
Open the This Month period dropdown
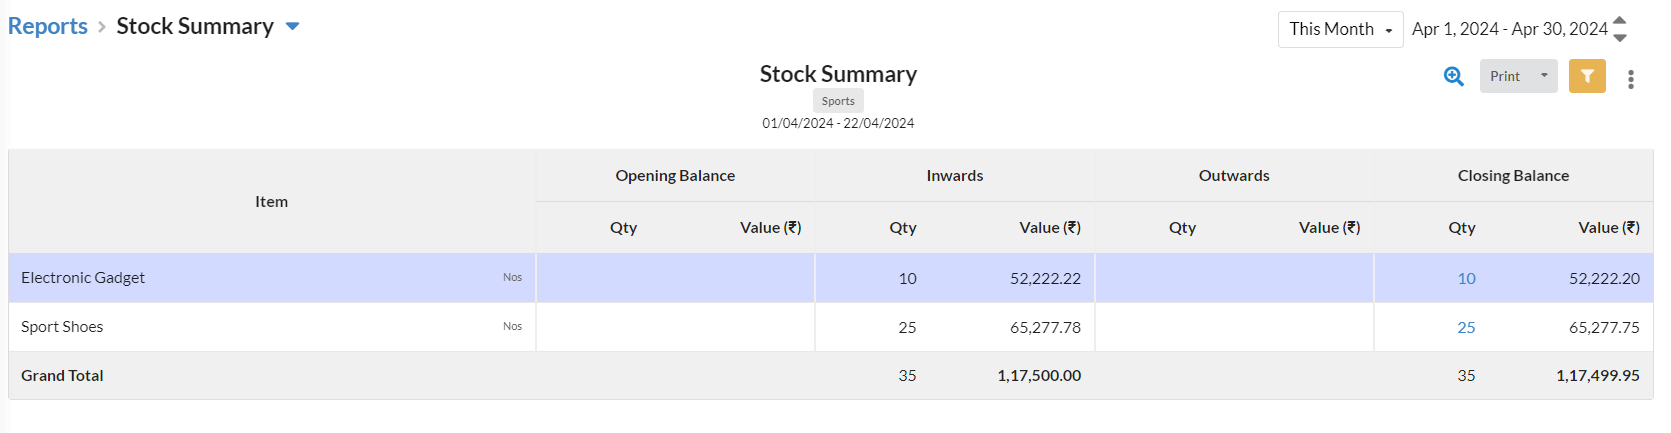coord(1340,29)
